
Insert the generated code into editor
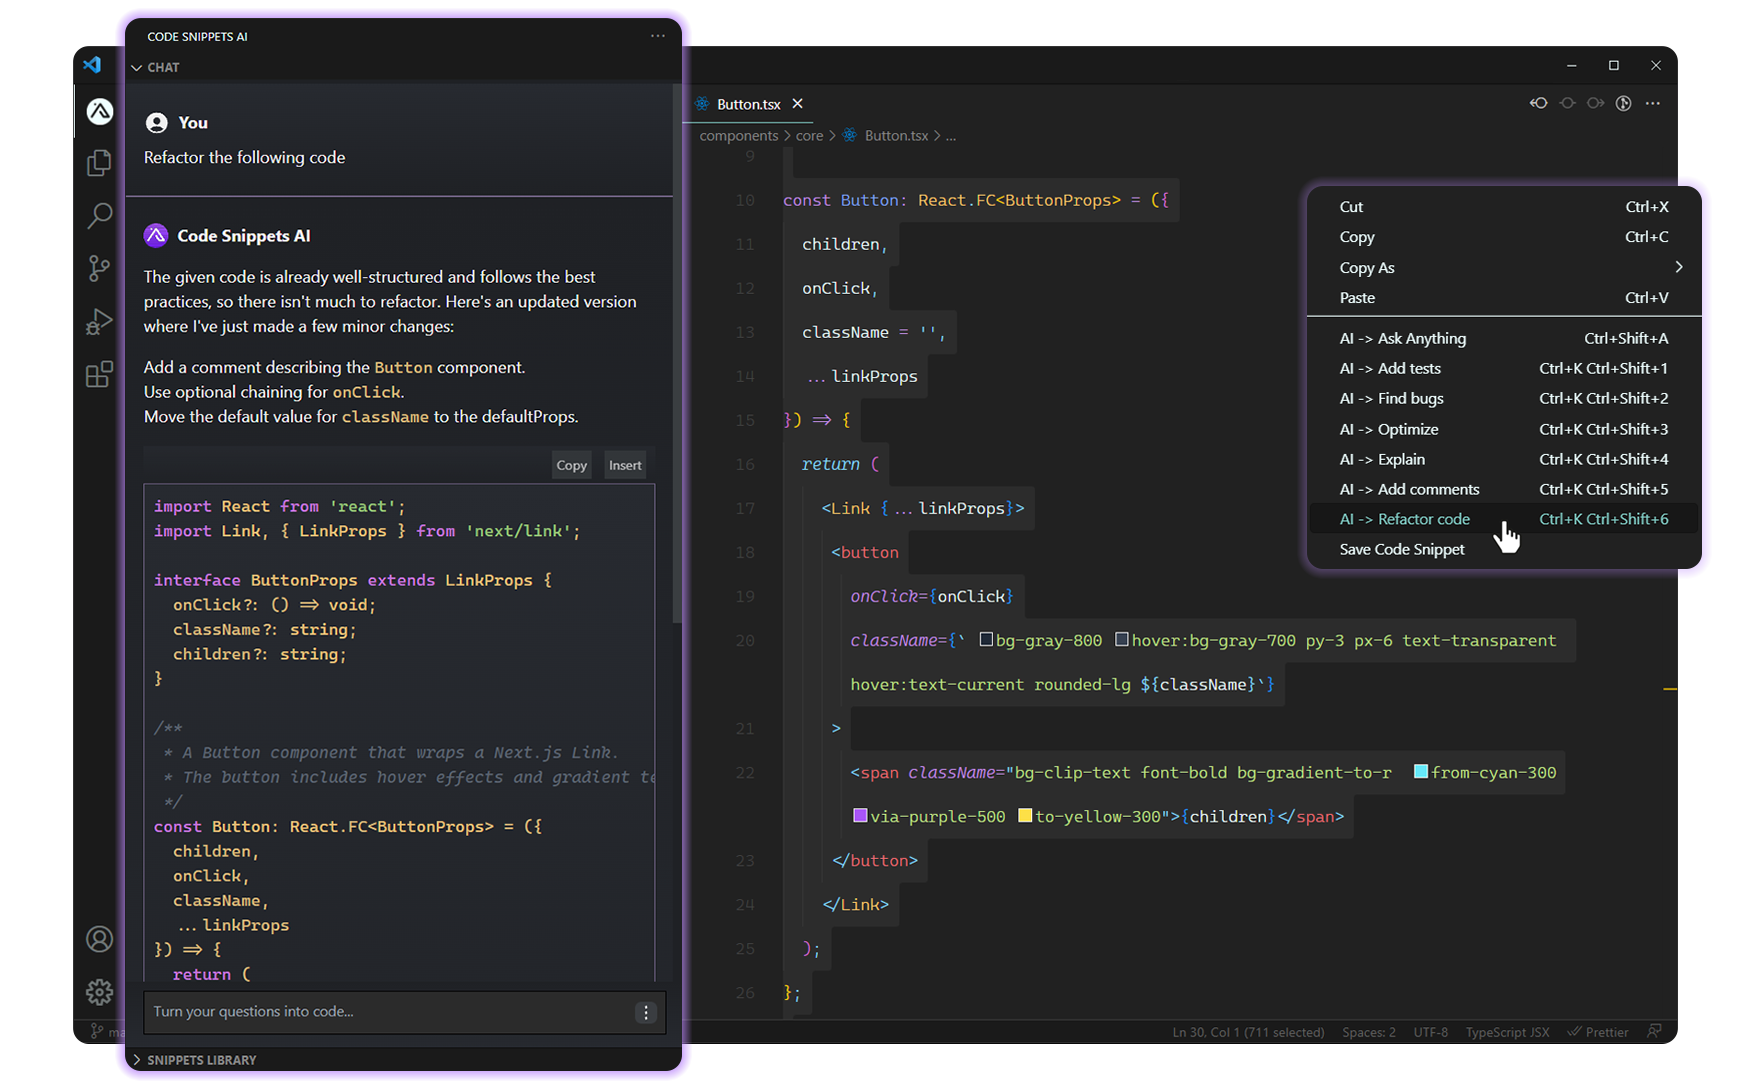625,465
